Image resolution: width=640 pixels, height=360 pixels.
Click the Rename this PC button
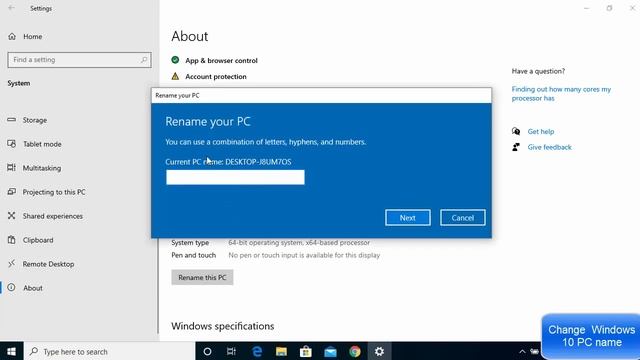202,277
